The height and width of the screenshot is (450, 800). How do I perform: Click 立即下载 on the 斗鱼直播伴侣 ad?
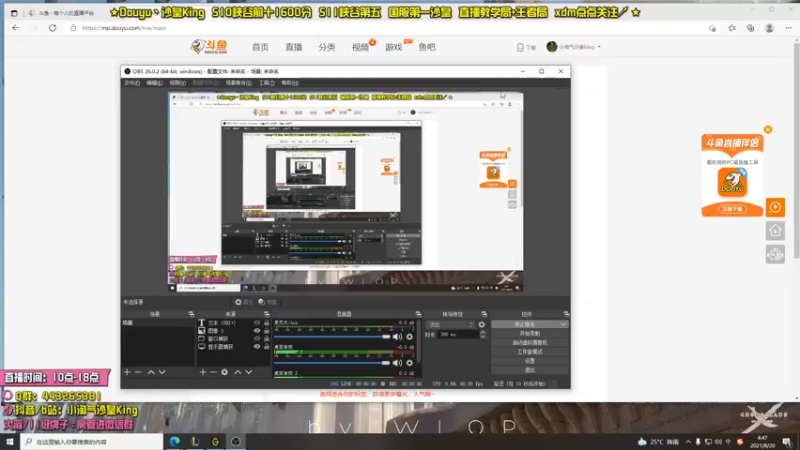point(732,209)
